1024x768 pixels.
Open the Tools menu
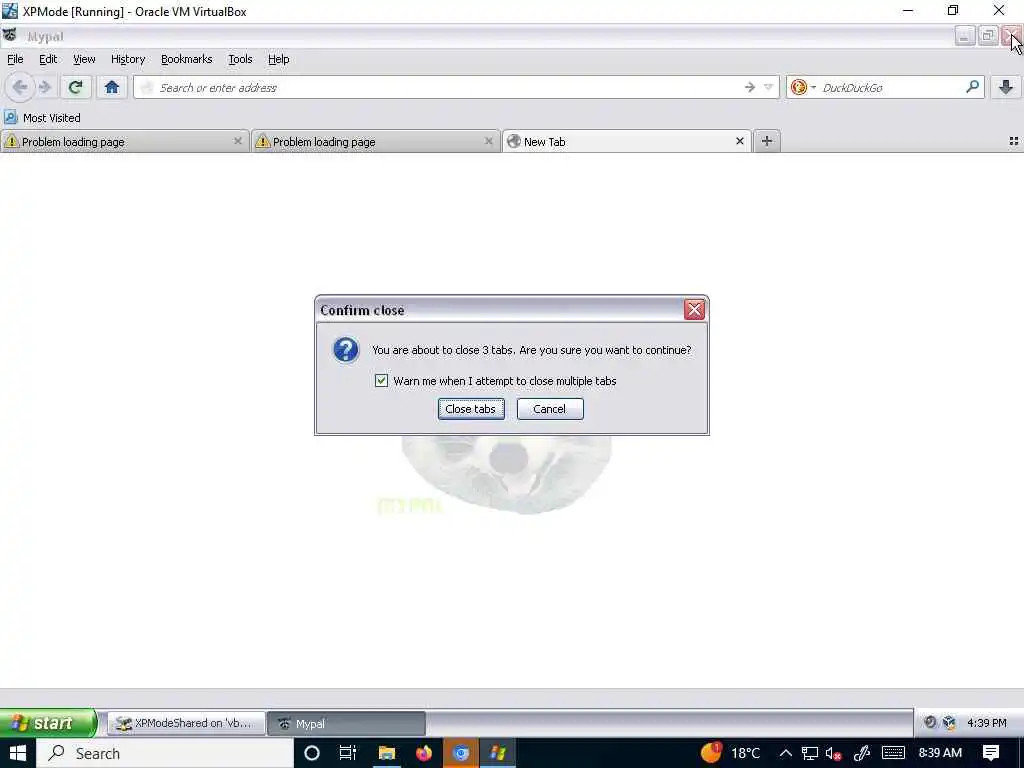click(x=240, y=59)
